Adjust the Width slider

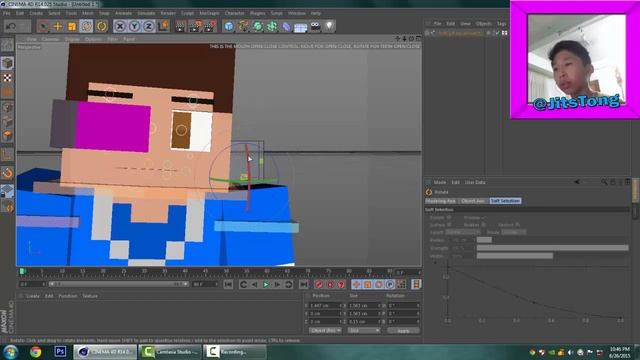(553, 256)
